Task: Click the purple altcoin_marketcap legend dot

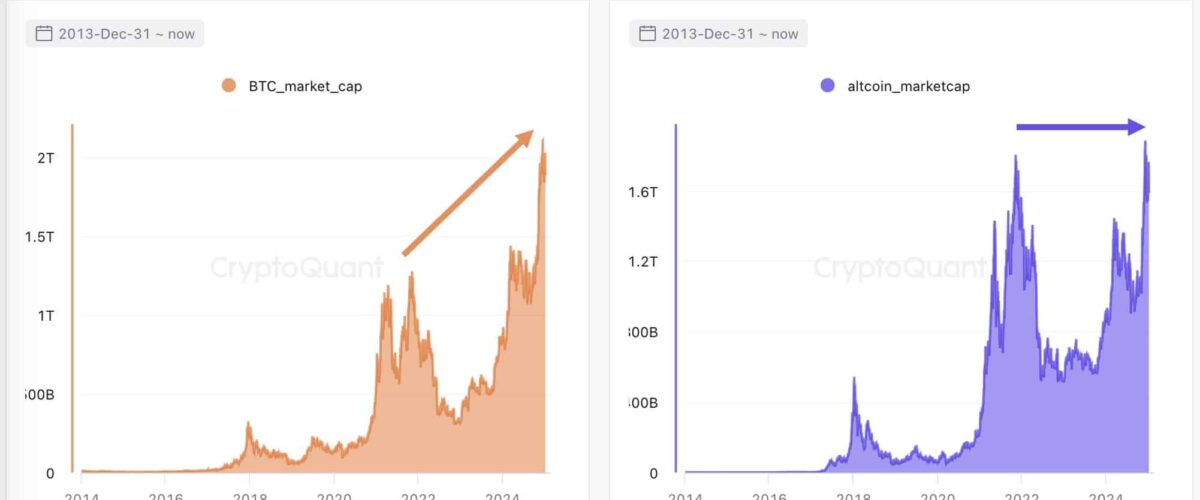Action: (827, 86)
